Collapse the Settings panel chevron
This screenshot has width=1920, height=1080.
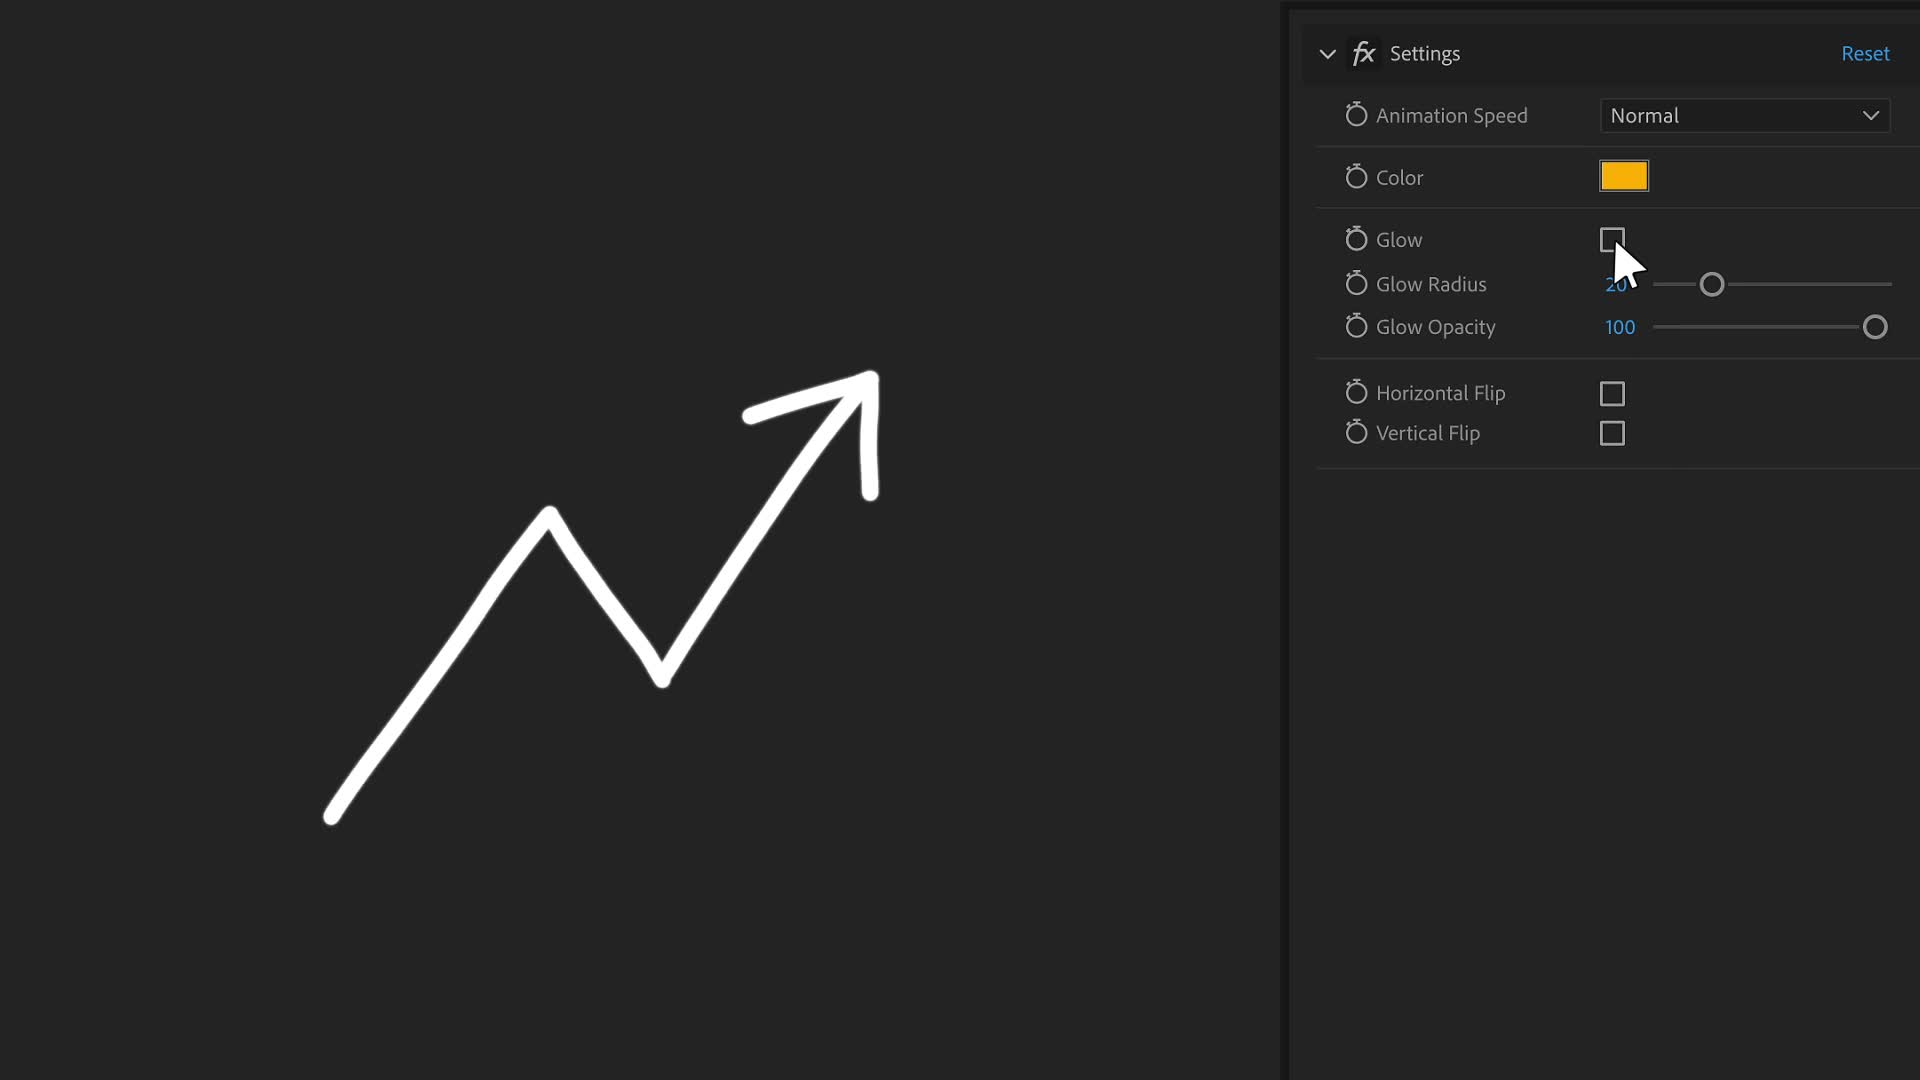coord(1327,53)
